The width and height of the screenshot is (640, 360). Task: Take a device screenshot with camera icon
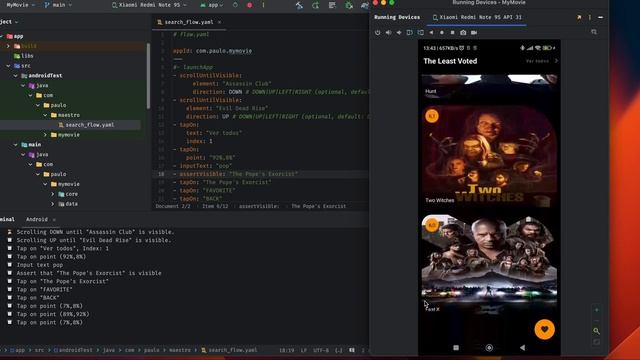[x=463, y=32]
